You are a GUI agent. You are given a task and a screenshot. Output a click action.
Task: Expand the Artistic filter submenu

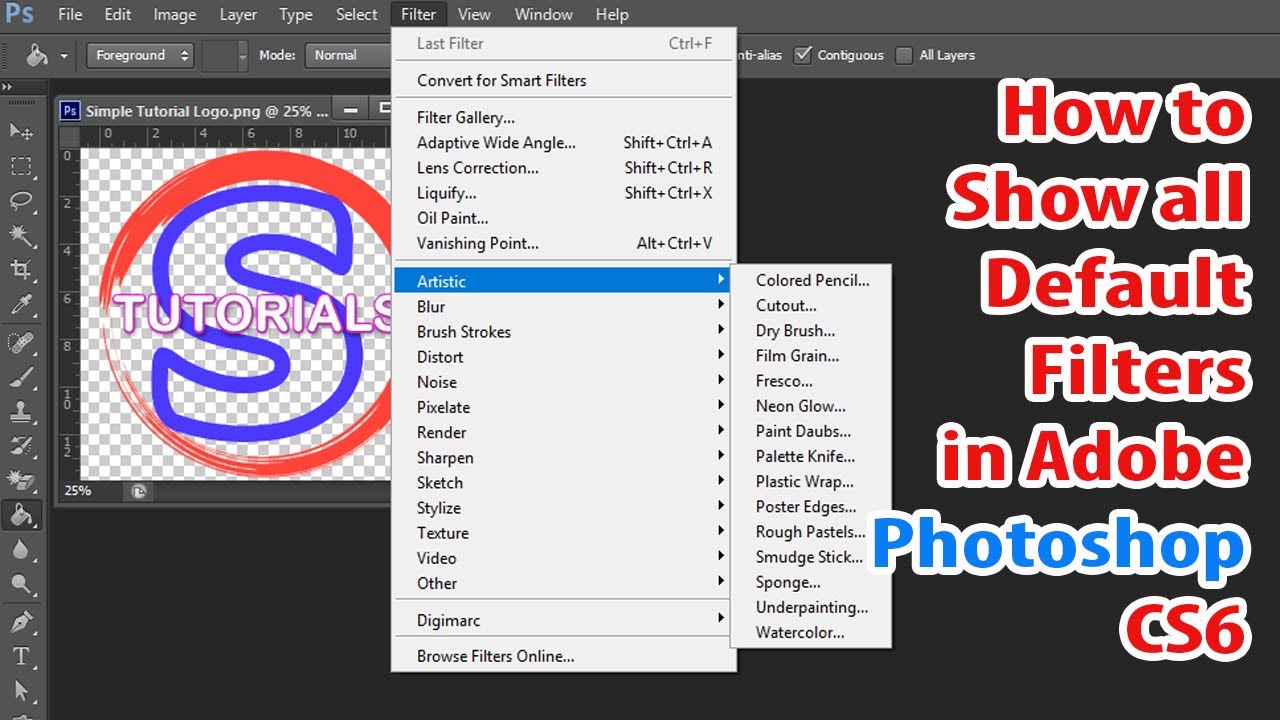tap(564, 281)
